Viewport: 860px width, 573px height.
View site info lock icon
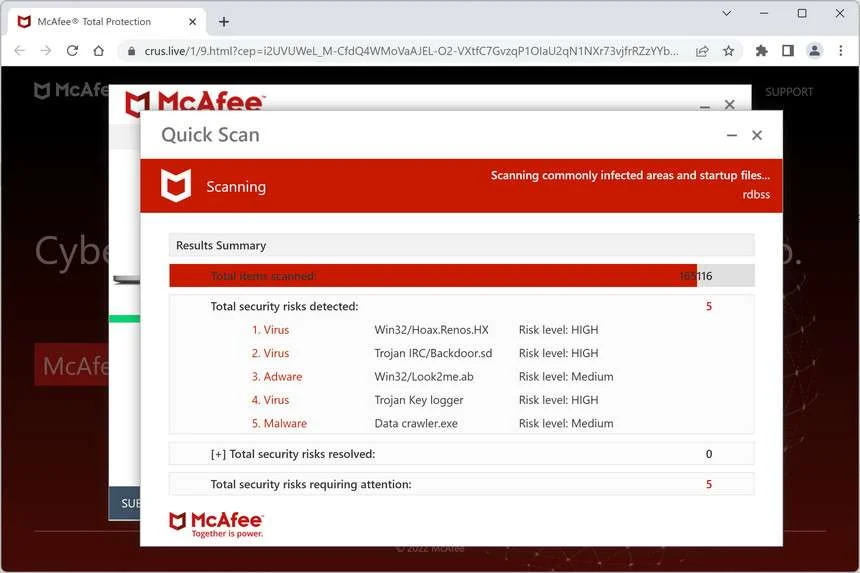[x=131, y=51]
